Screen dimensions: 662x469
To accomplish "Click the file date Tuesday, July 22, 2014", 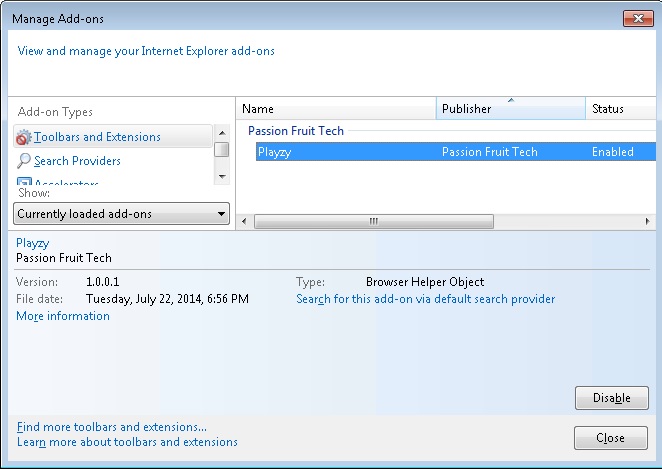I will click(167, 299).
